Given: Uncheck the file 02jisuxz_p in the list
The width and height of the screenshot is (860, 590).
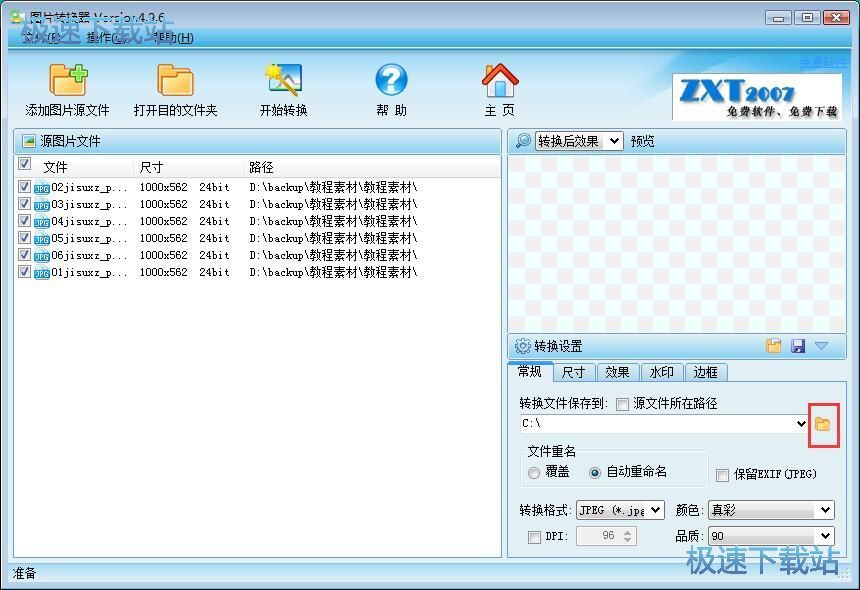Looking at the screenshot, I should pos(25,187).
